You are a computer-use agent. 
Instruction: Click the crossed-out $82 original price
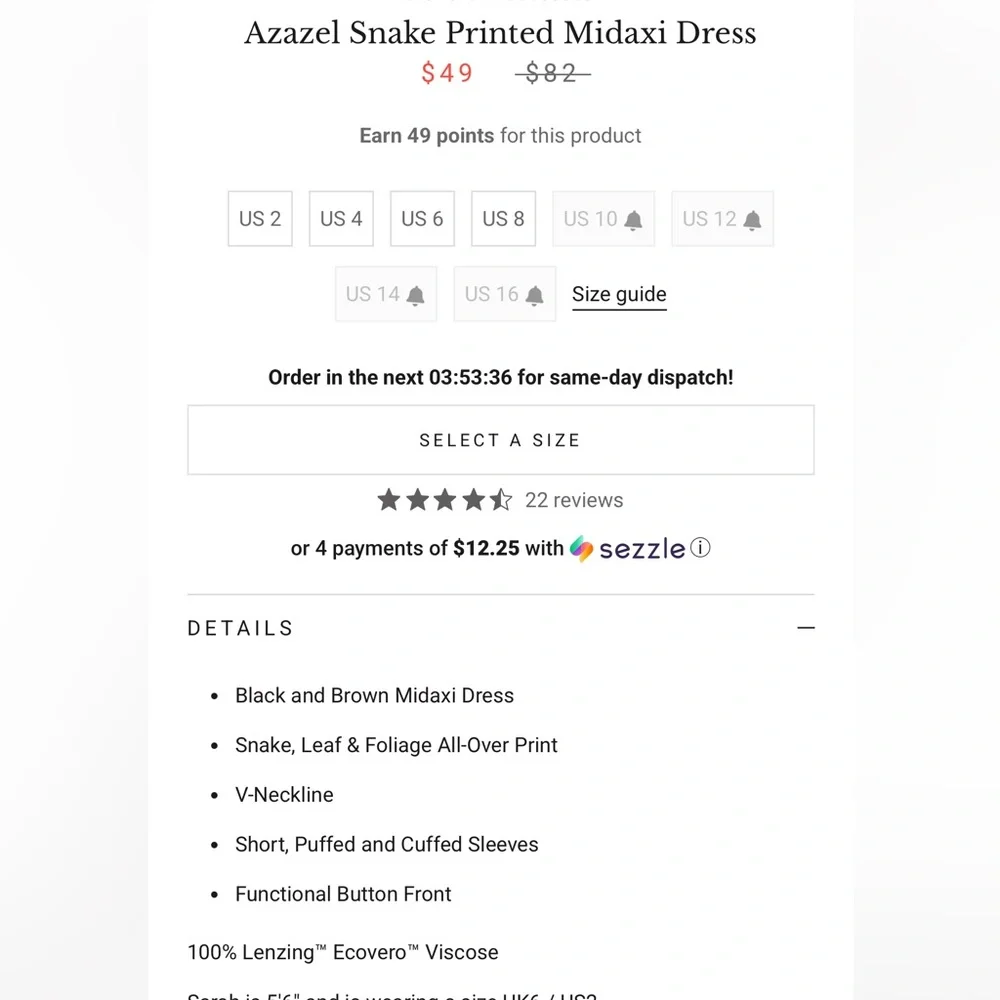(x=552, y=73)
